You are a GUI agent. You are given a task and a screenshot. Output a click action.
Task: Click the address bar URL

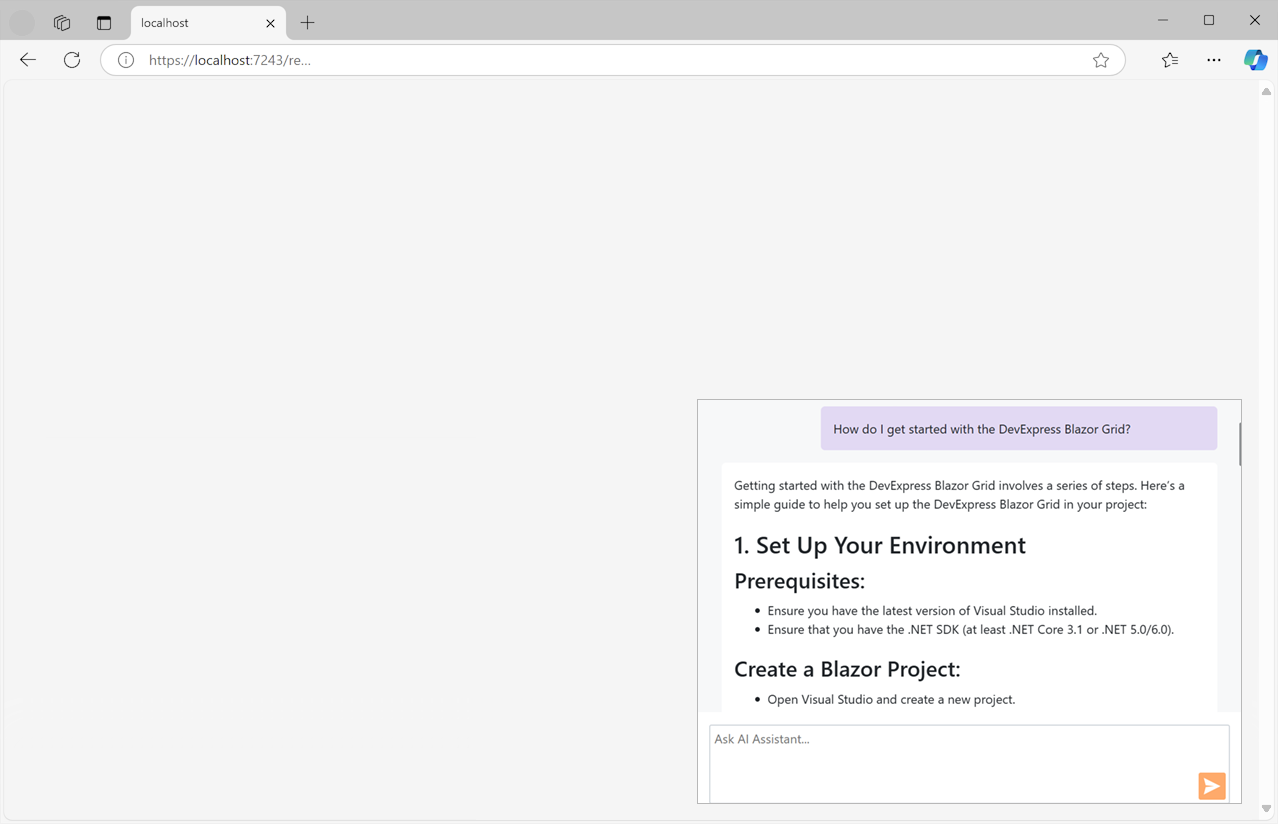227,60
